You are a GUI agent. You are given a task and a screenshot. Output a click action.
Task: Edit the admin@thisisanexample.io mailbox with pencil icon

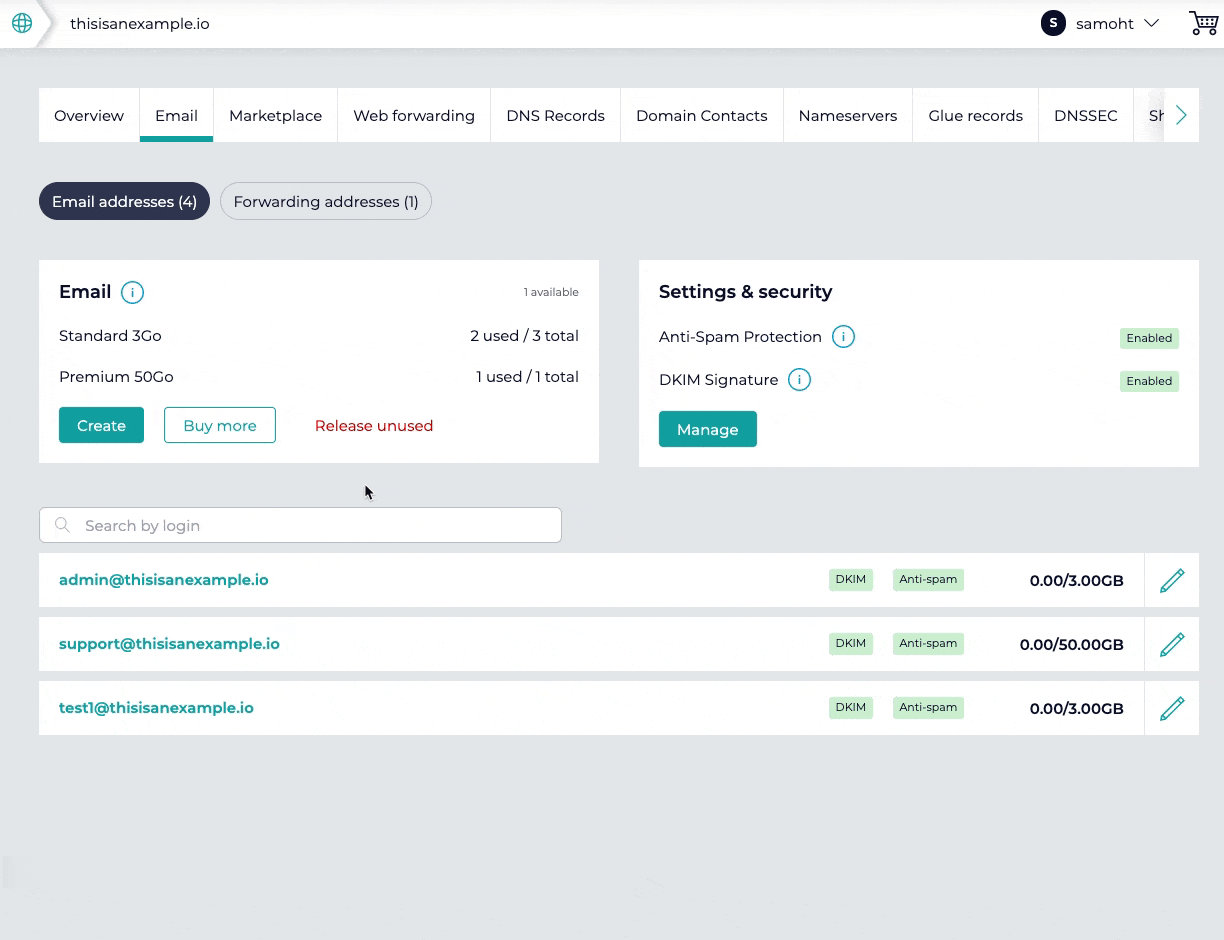coord(1171,580)
